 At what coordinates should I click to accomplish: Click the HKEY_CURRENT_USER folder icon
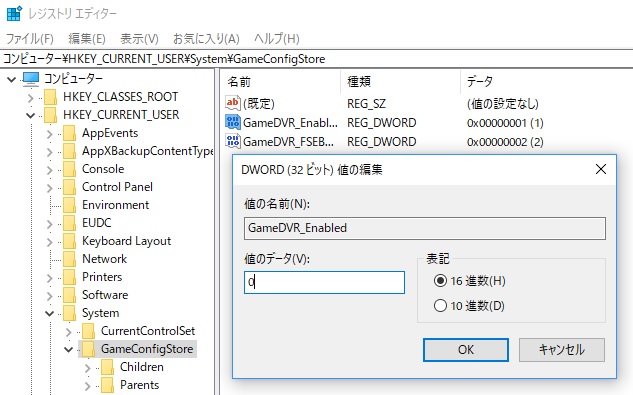[x=50, y=115]
